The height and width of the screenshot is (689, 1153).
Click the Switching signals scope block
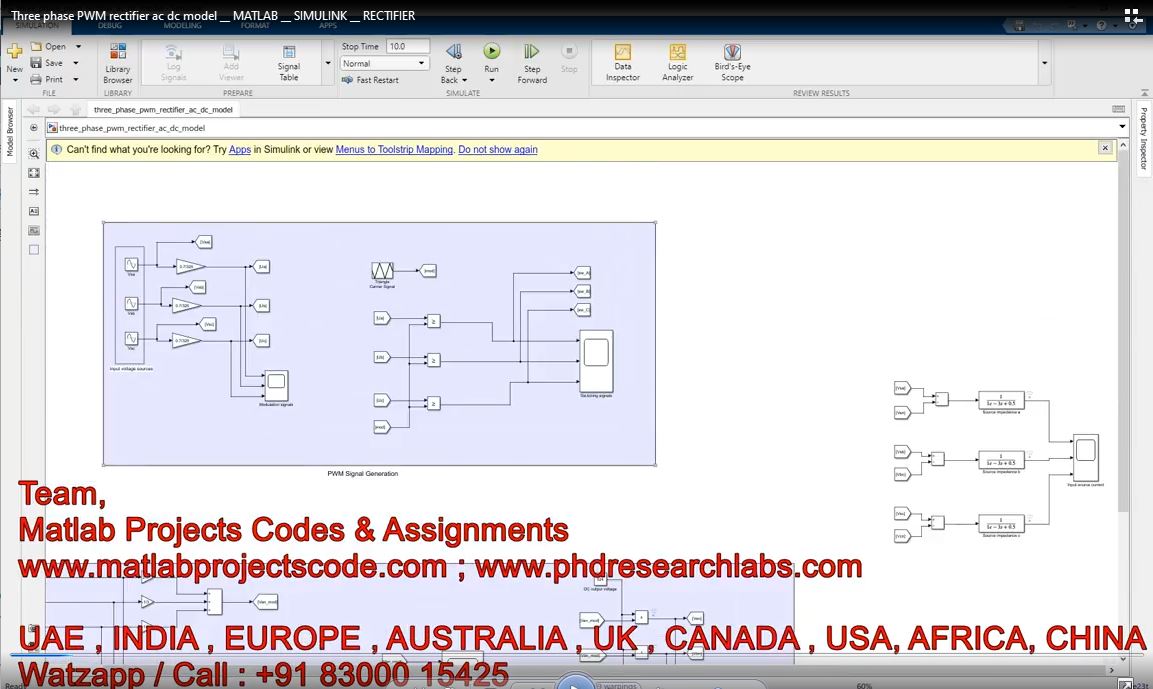click(596, 360)
